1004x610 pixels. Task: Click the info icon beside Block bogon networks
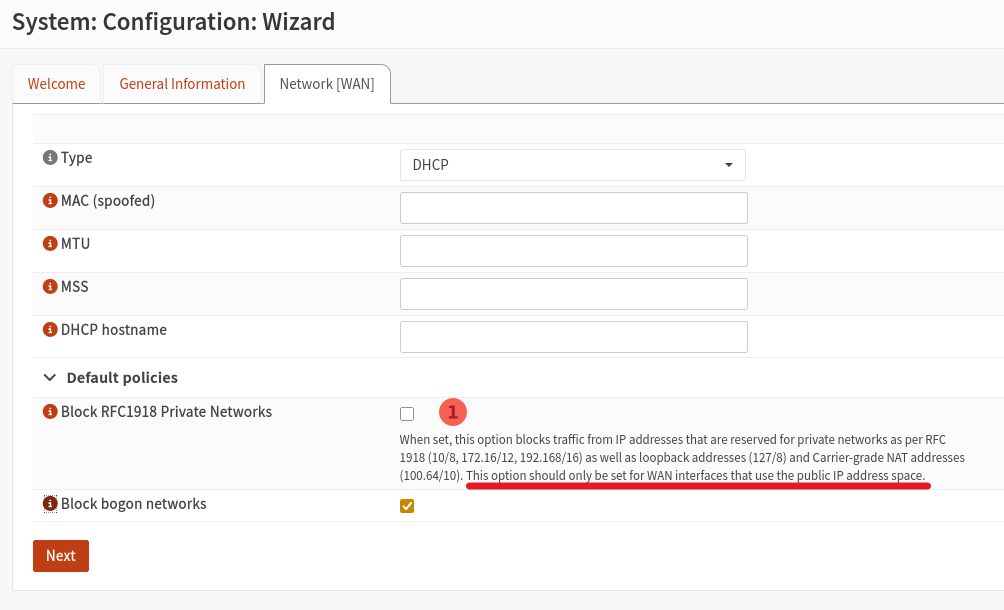(x=48, y=503)
